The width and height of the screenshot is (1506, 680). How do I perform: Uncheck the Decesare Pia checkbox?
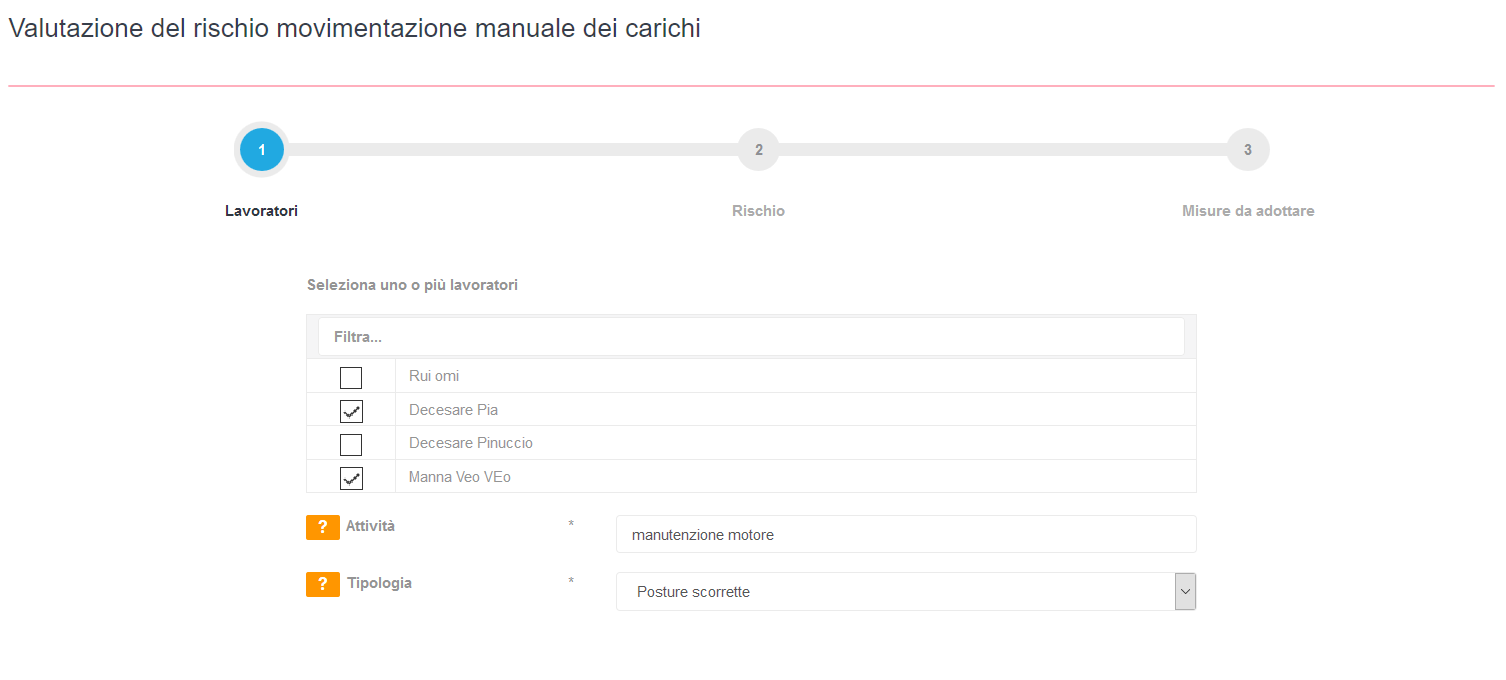(351, 411)
